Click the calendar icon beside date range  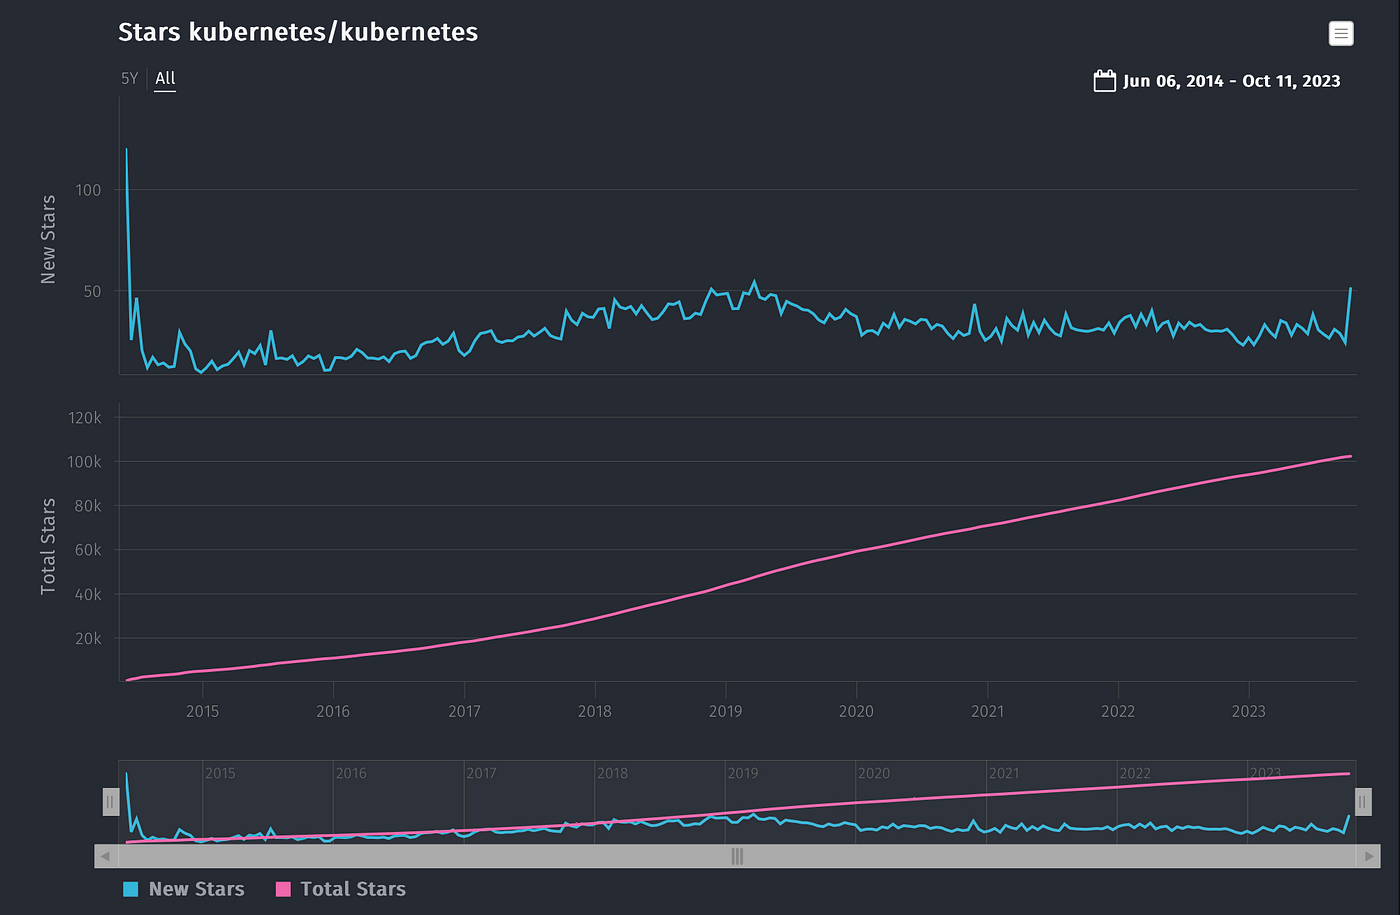(1104, 81)
